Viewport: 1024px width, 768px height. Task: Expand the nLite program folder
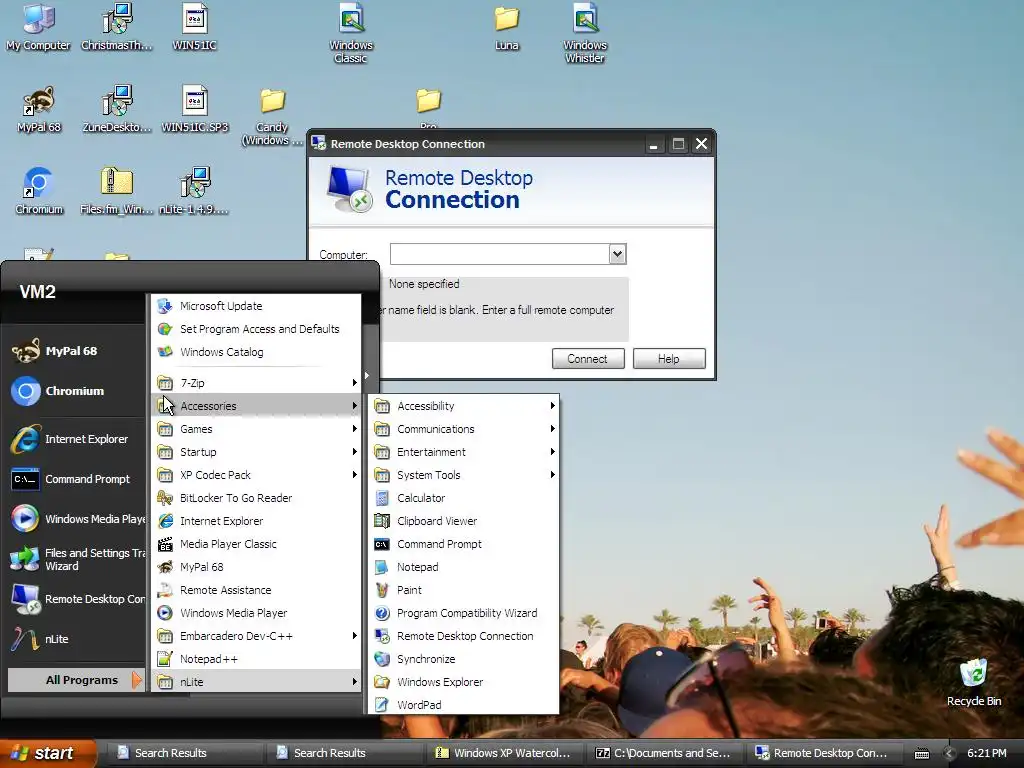[x=257, y=682]
